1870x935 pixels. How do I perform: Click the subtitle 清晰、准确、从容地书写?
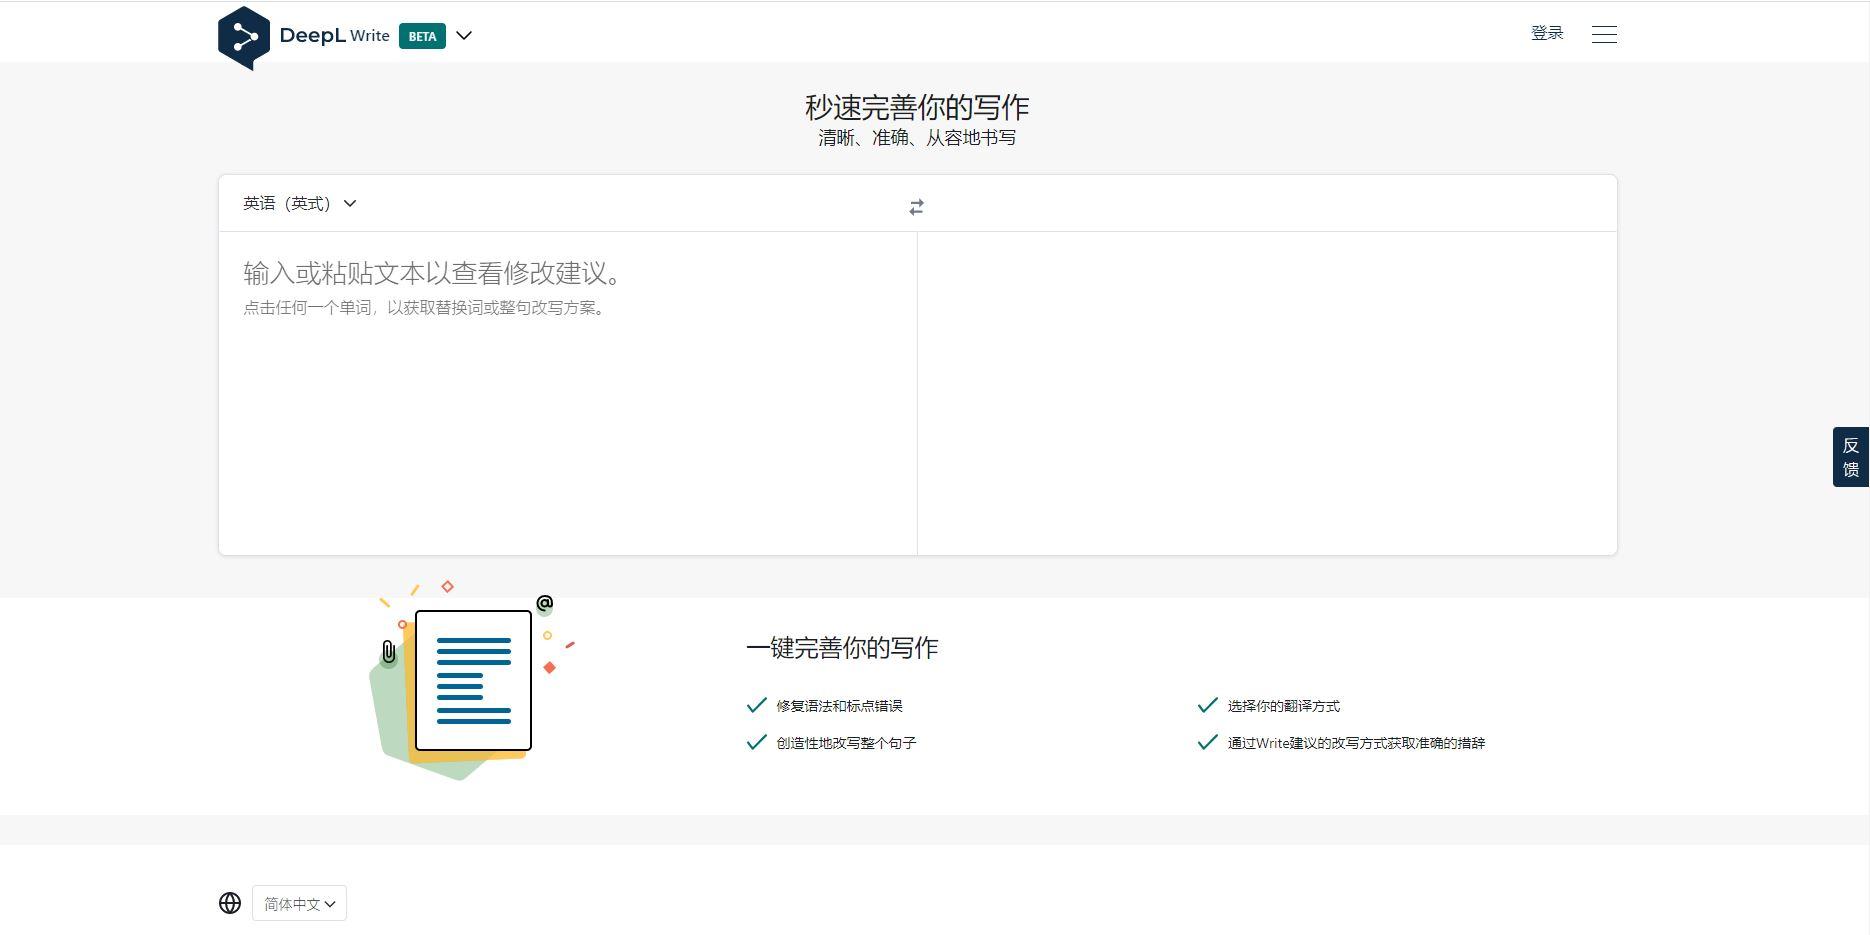coord(917,138)
